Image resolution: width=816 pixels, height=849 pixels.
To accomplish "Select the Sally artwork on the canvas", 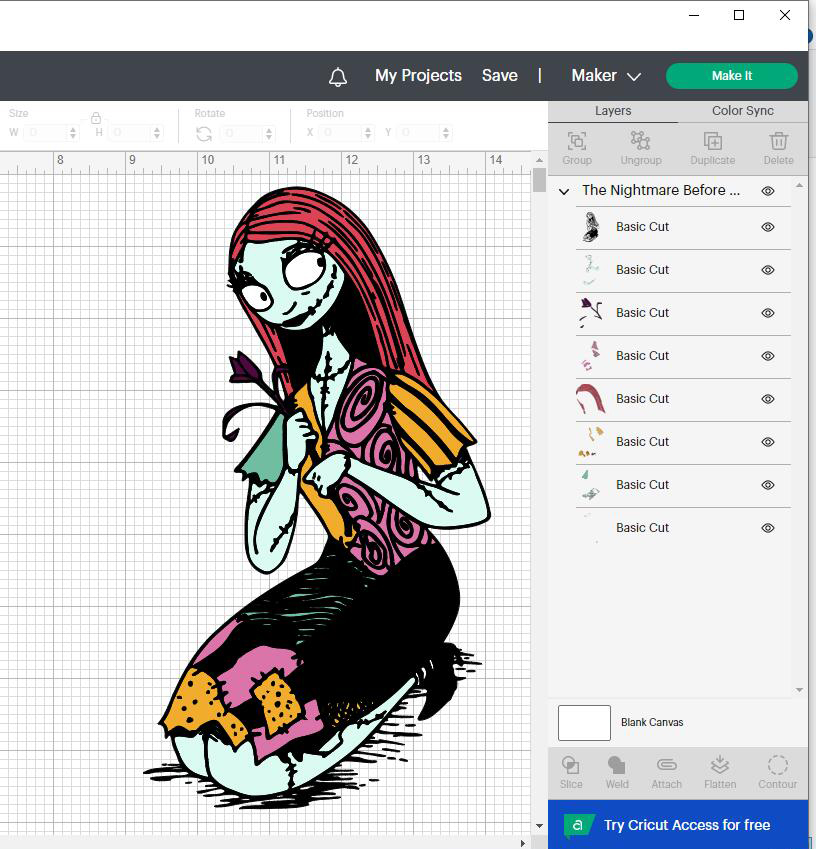I will click(319, 498).
